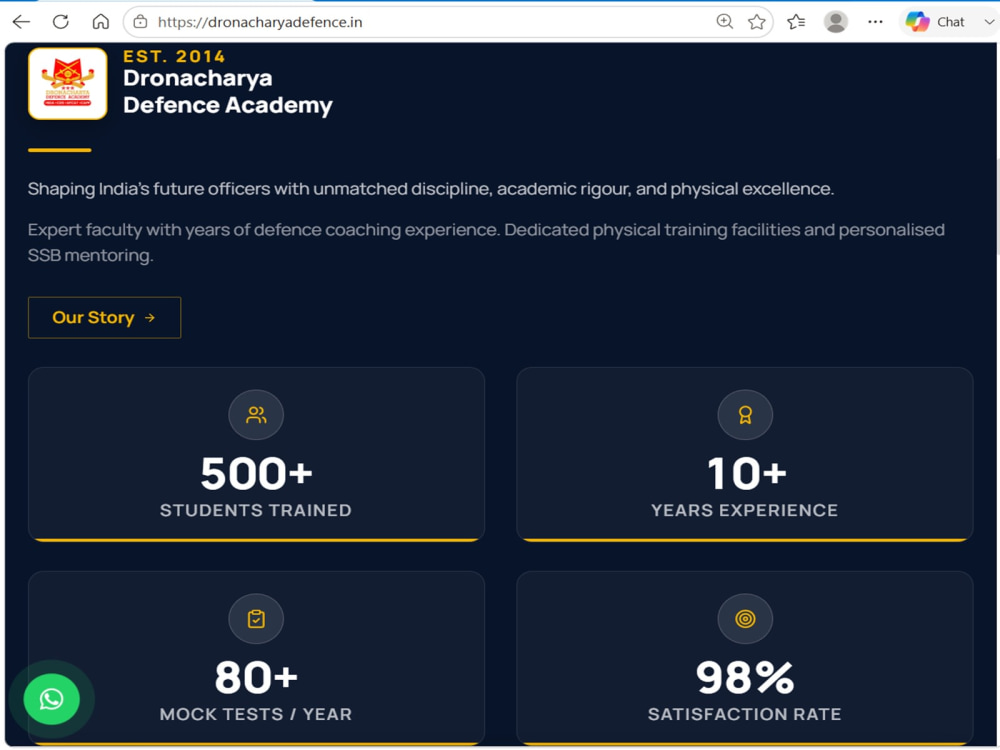Select the 10+ statistic text

click(747, 474)
